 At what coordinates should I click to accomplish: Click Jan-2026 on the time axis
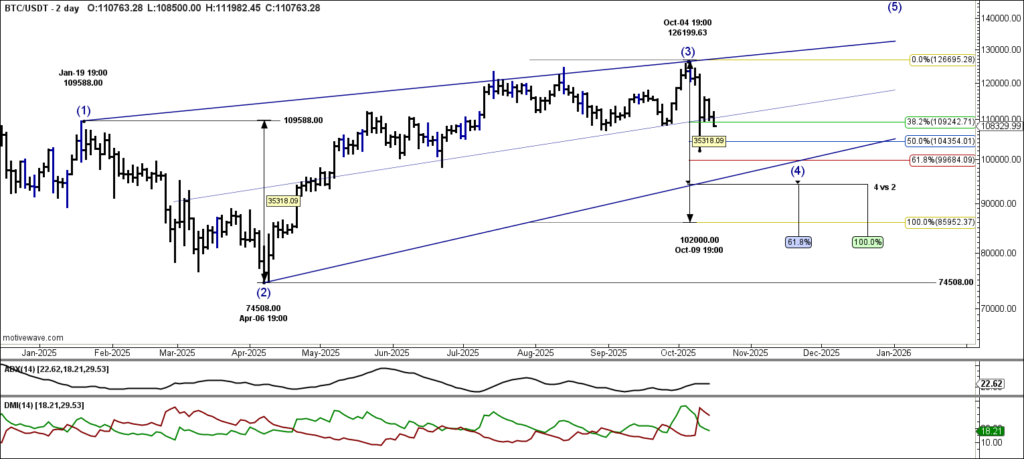pos(893,353)
